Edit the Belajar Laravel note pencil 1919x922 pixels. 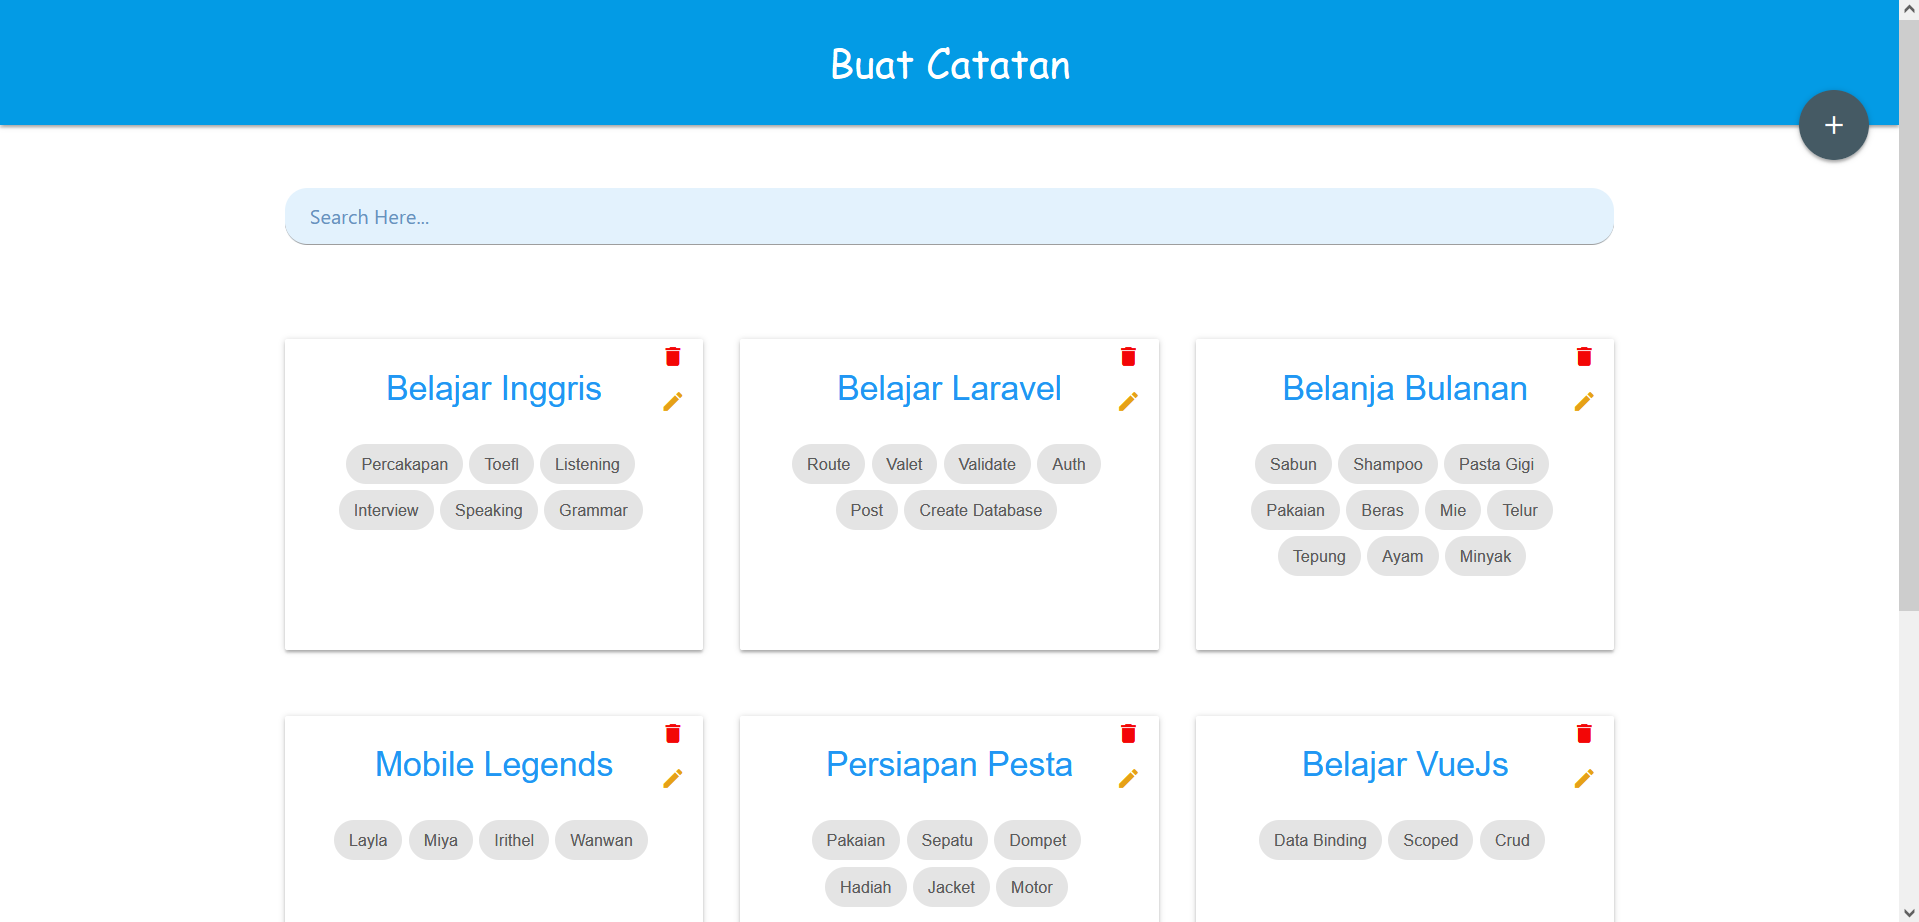(x=1128, y=401)
